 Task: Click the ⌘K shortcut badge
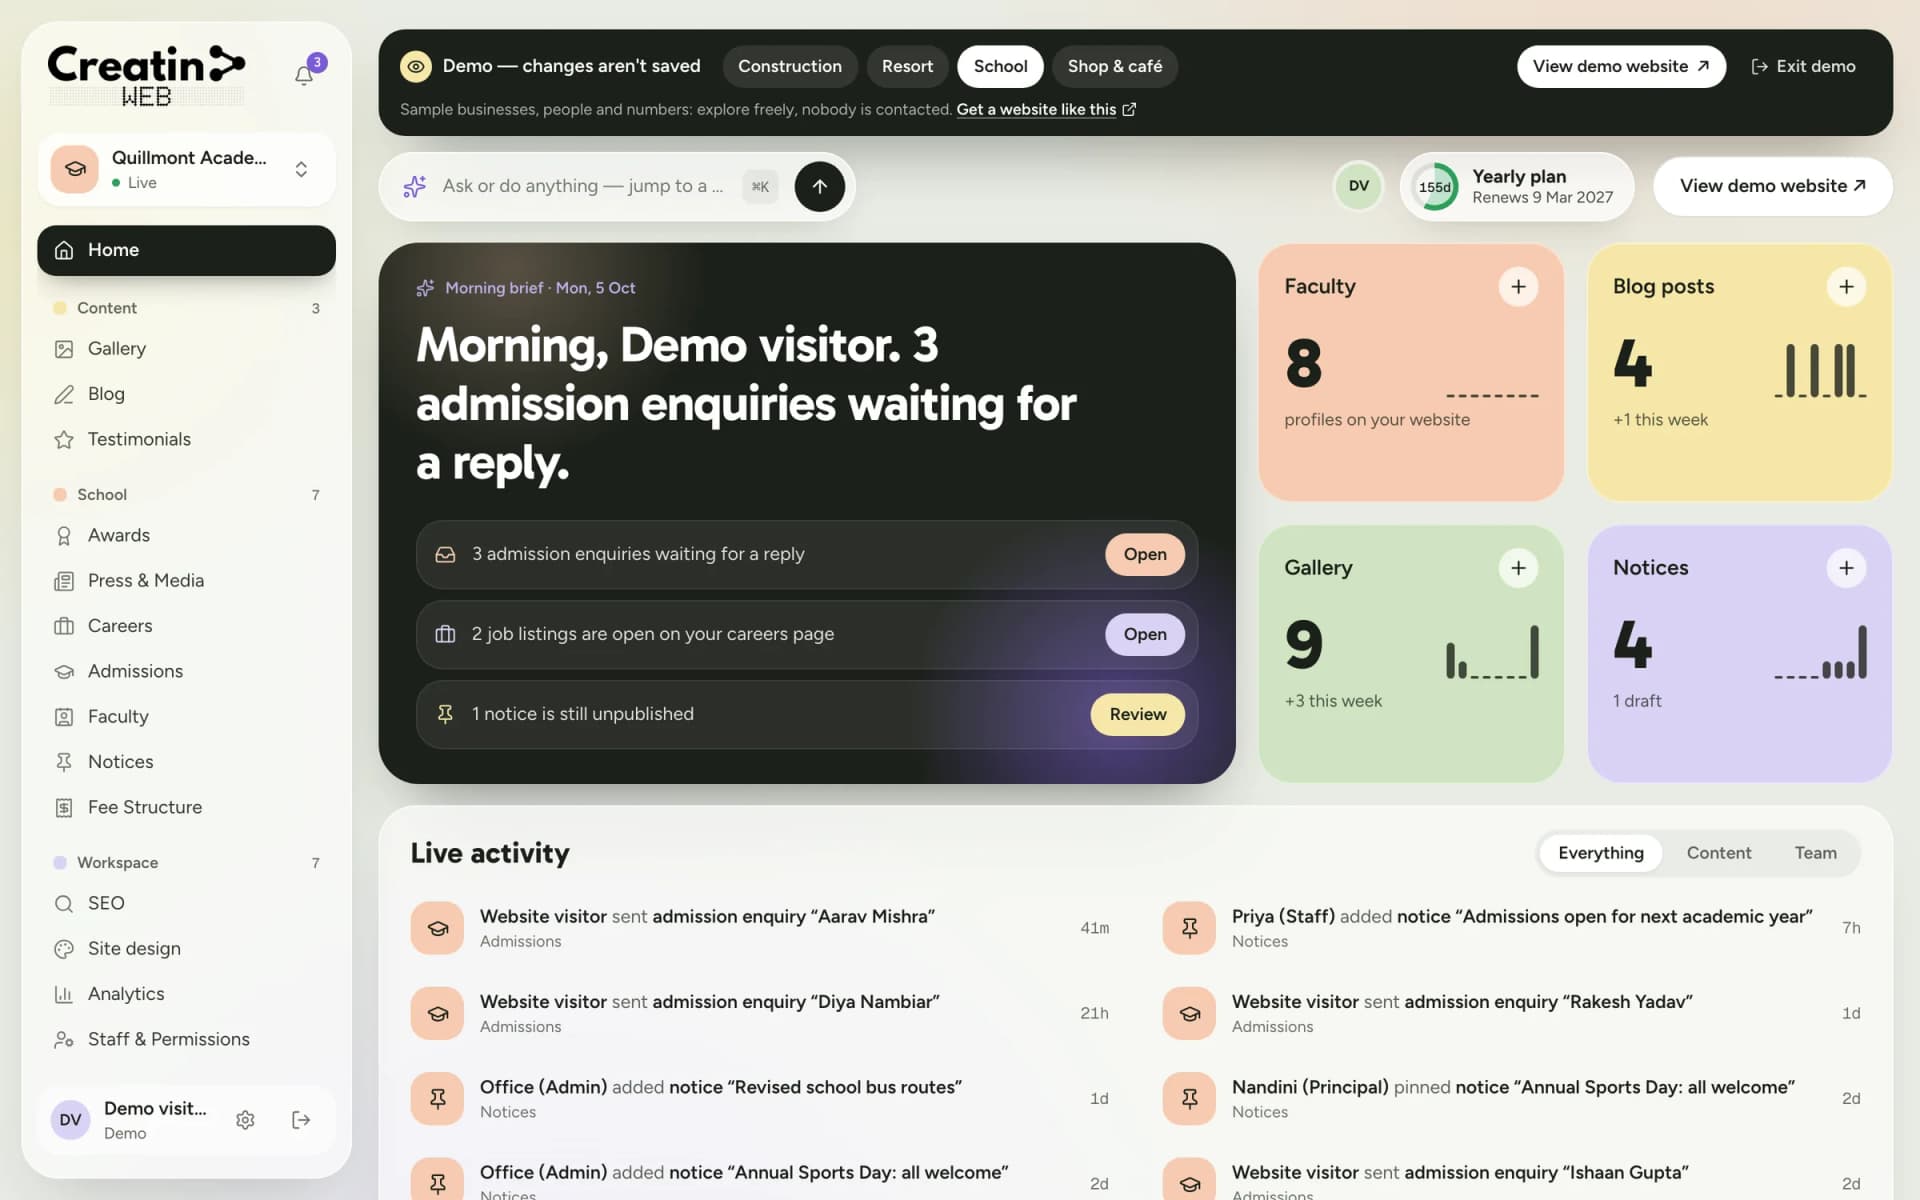click(760, 186)
